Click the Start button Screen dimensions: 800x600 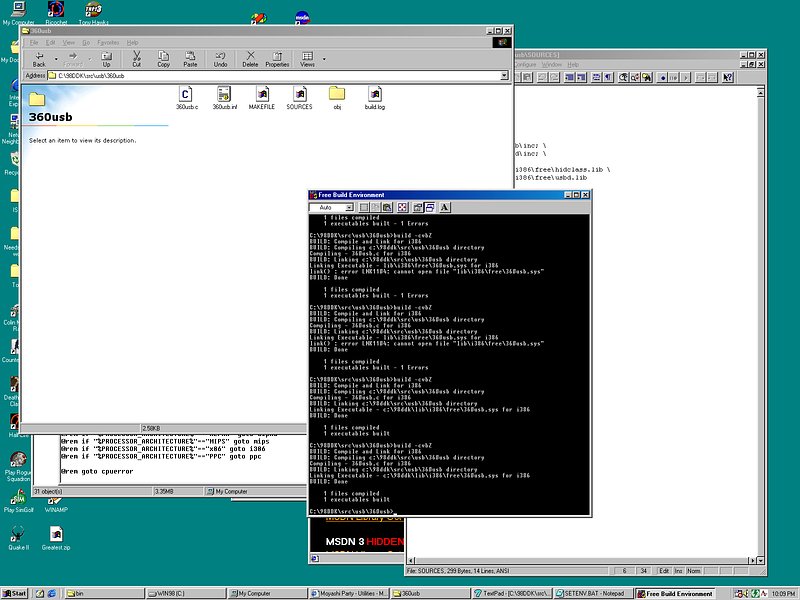[x=15, y=593]
